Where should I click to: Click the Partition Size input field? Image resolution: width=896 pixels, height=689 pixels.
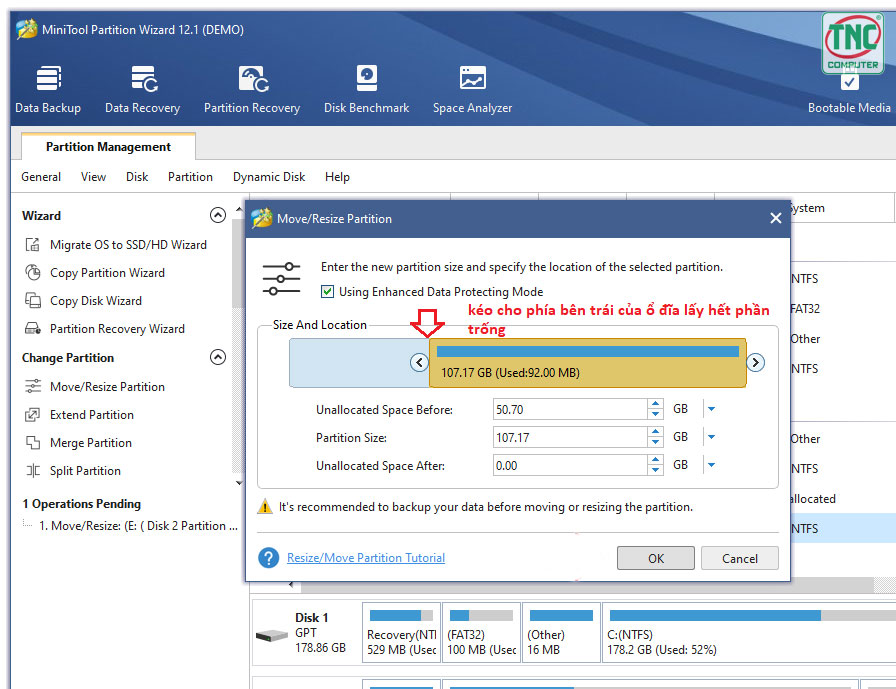click(570, 437)
